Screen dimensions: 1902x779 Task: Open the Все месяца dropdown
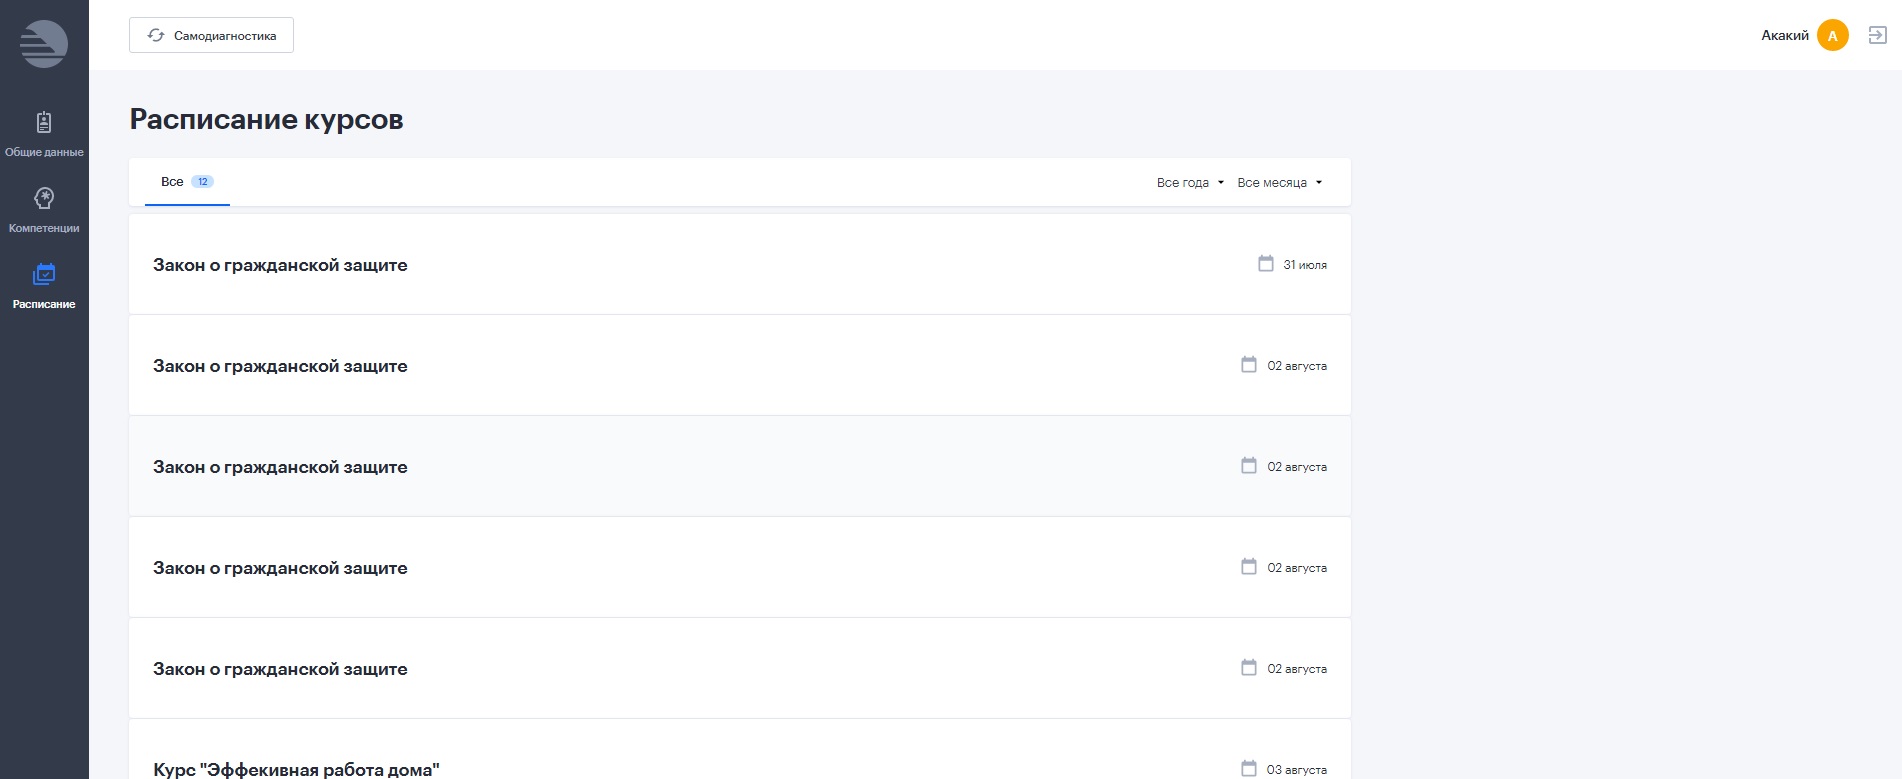(x=1280, y=182)
